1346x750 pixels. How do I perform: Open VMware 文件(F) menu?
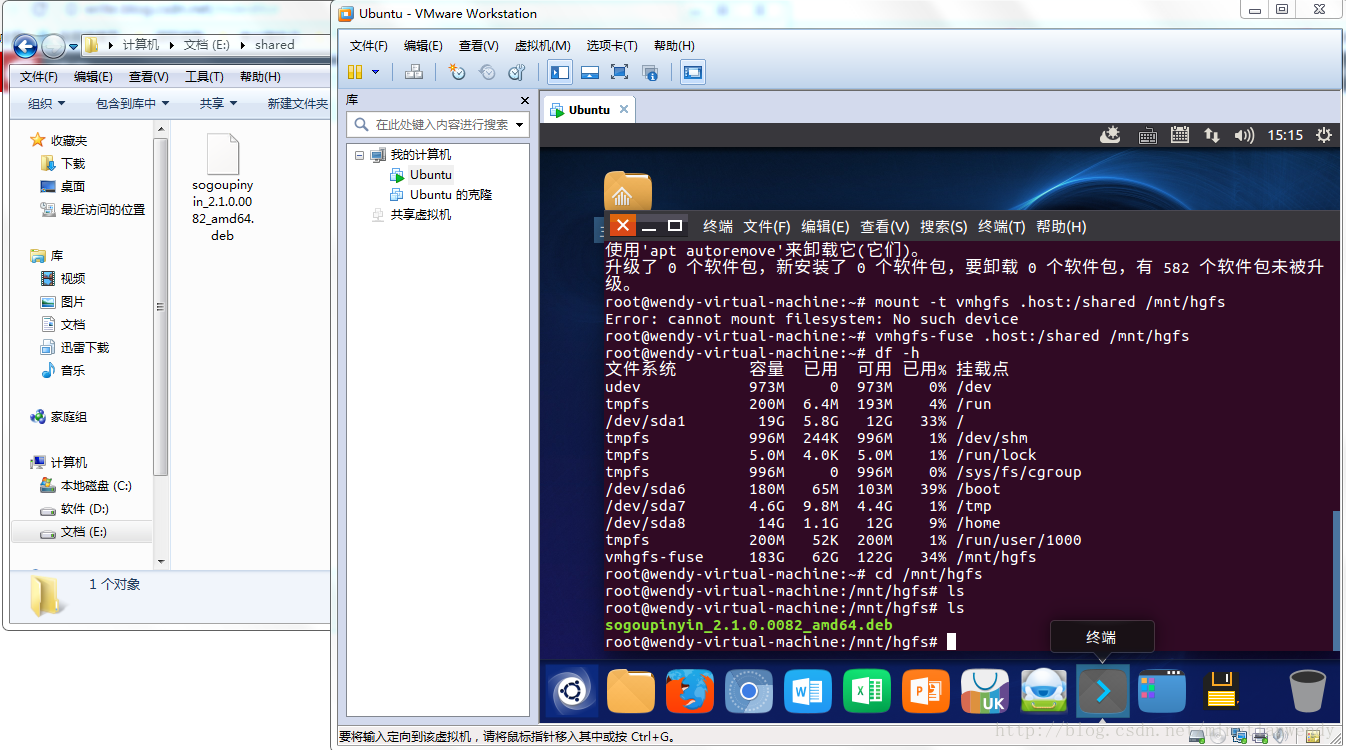pyautogui.click(x=368, y=46)
